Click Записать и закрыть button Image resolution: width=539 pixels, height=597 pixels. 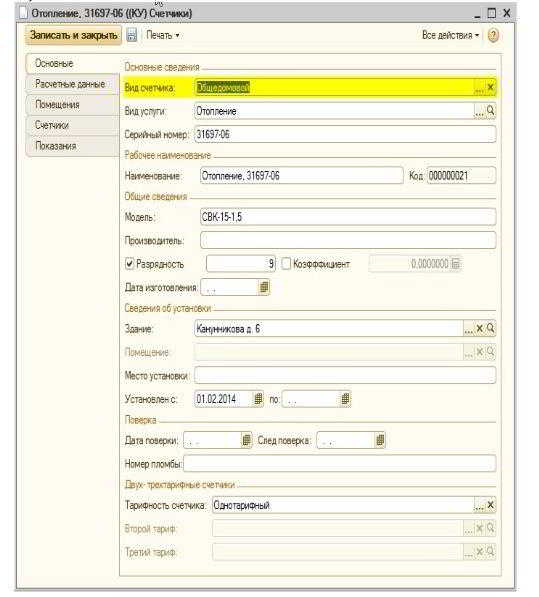click(x=73, y=35)
